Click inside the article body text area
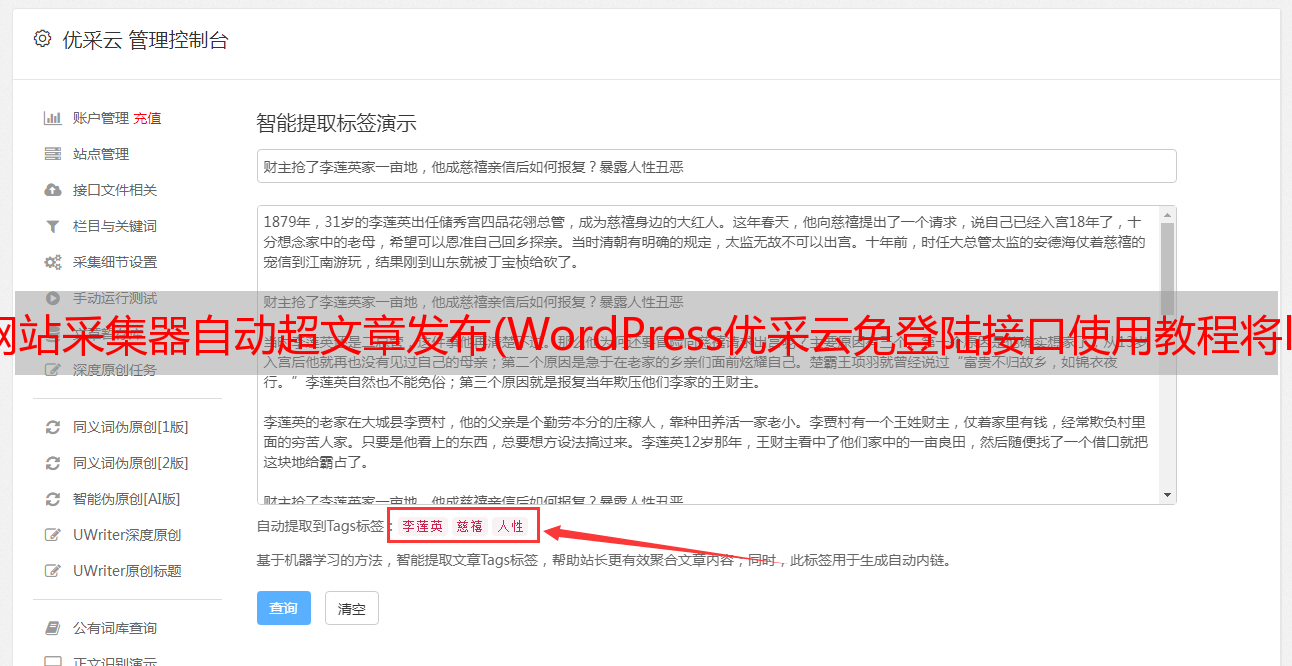The width and height of the screenshot is (1292, 666). pyautogui.click(x=707, y=355)
